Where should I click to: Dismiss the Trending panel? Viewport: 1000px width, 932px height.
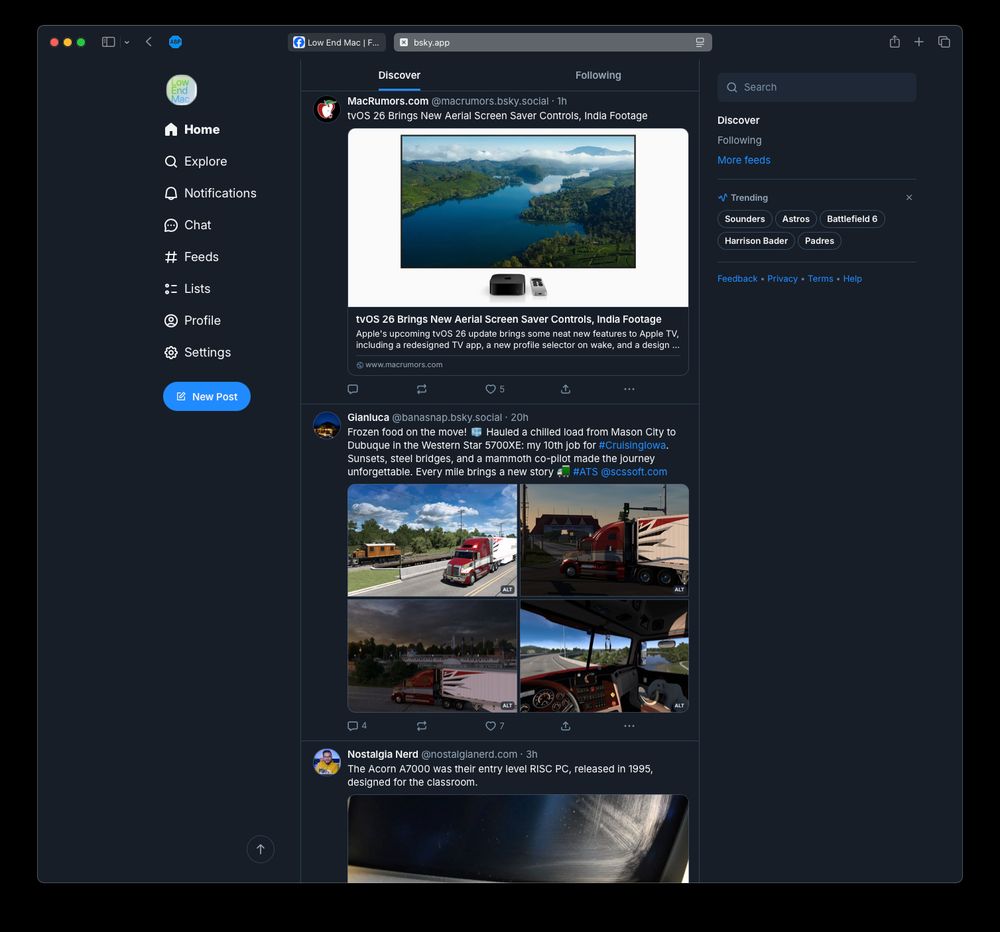click(x=909, y=198)
